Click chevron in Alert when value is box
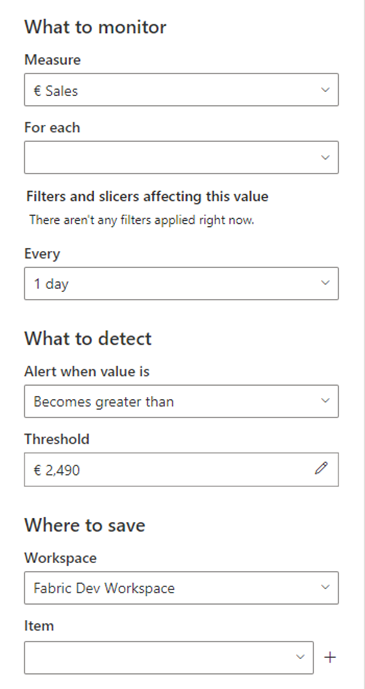Image resolution: width=365 pixels, height=689 pixels. [325, 400]
